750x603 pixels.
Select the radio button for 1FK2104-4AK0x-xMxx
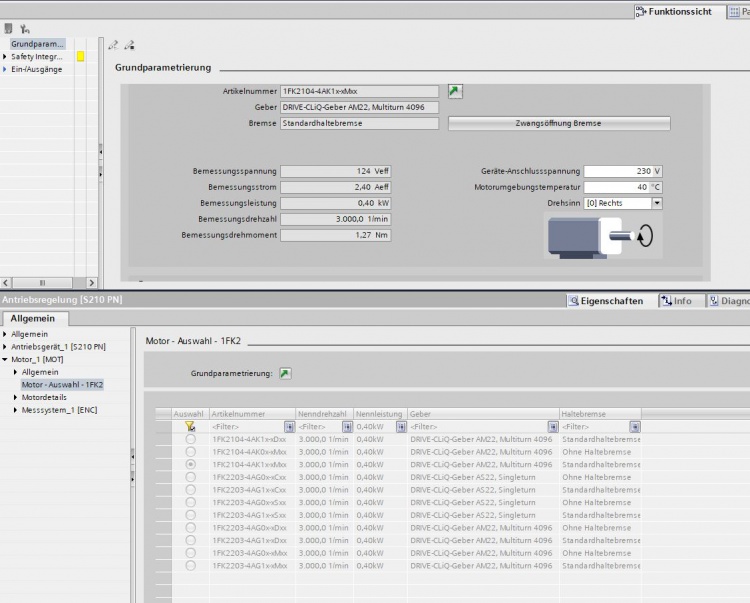tap(190, 452)
